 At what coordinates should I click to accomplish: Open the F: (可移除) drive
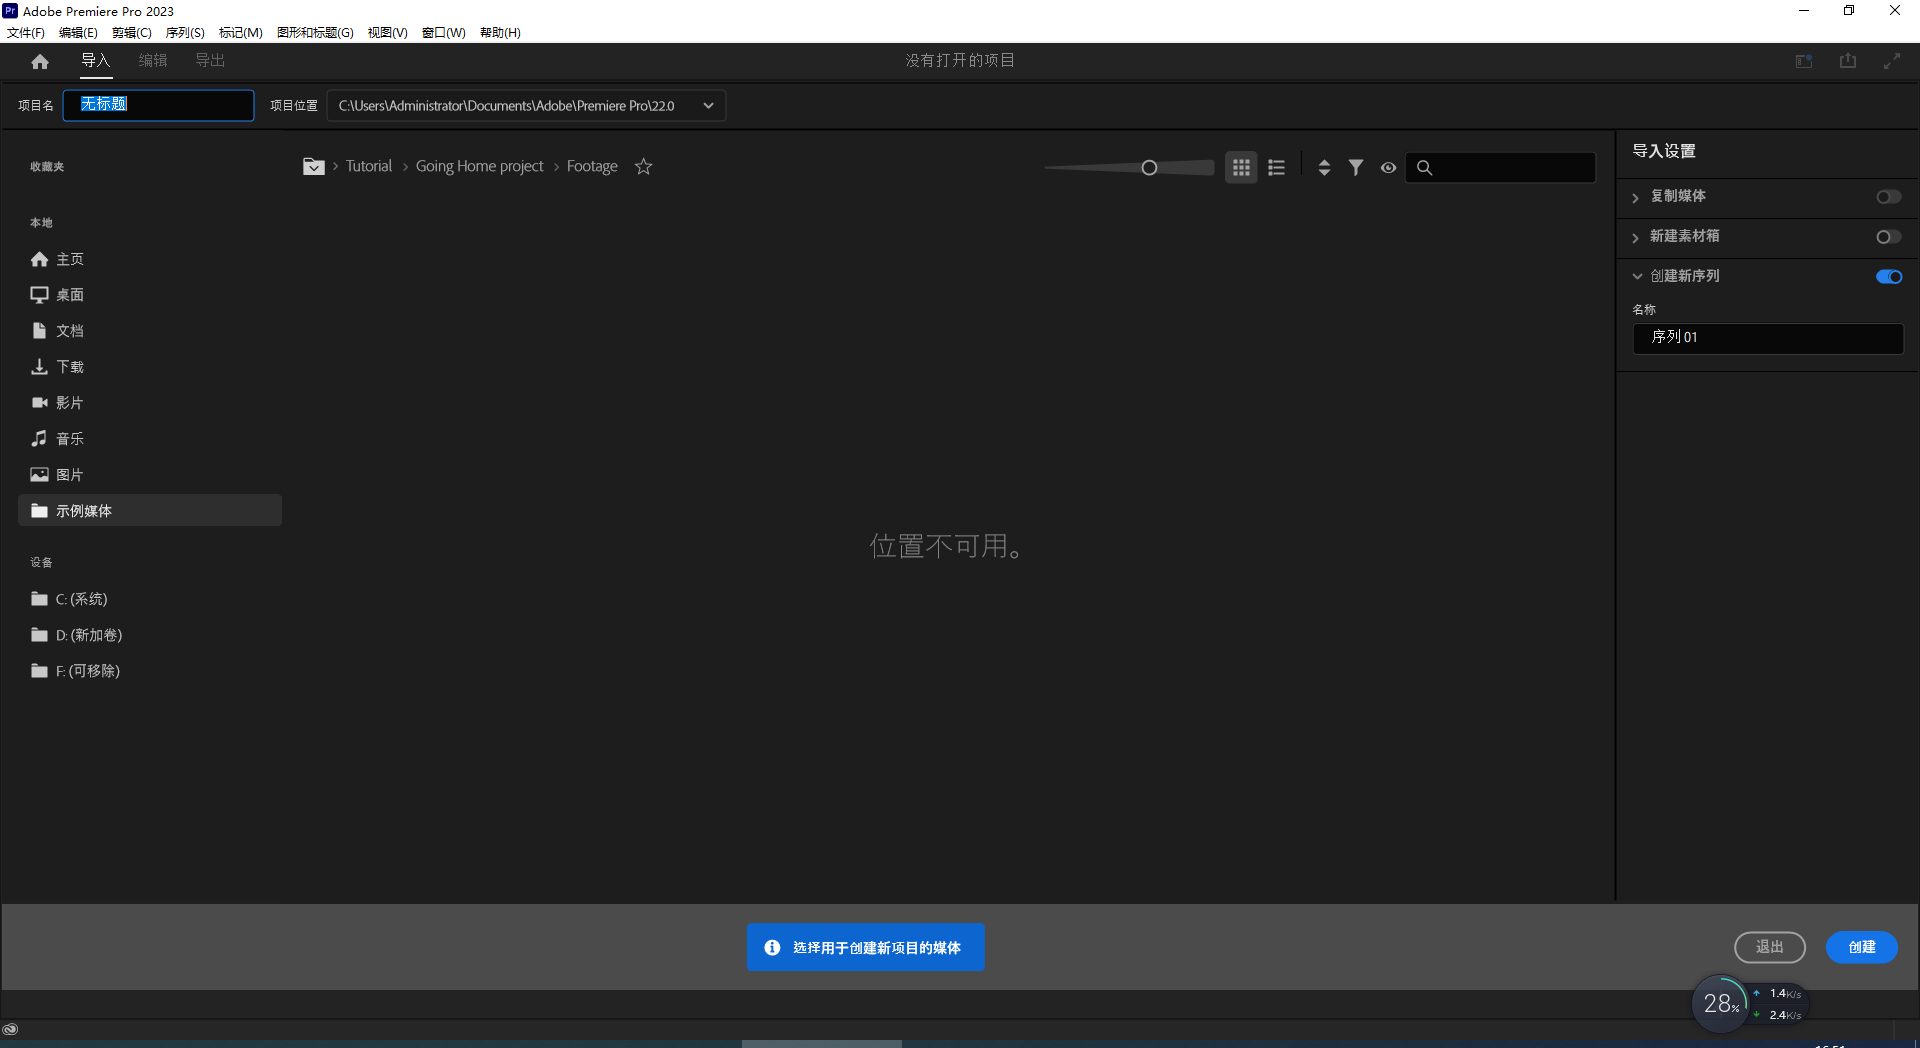coord(150,671)
